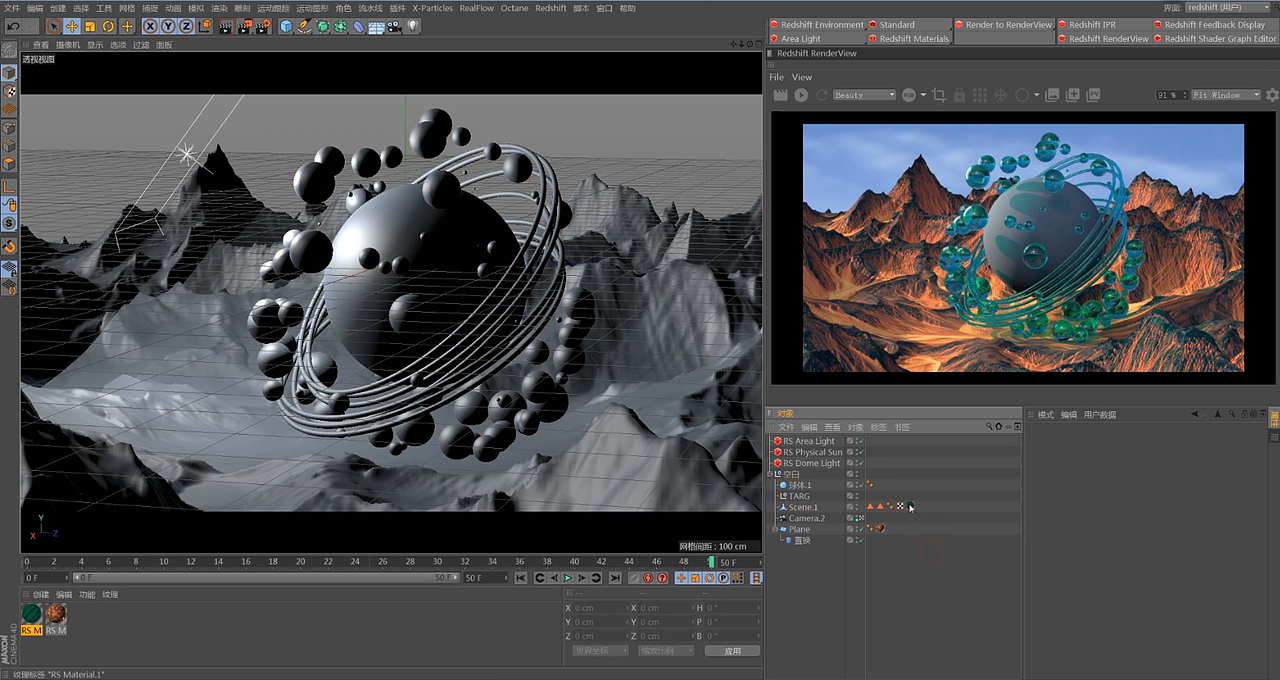The image size is (1280, 680).
Task: Toggle Y axis lock
Action: tap(168, 26)
